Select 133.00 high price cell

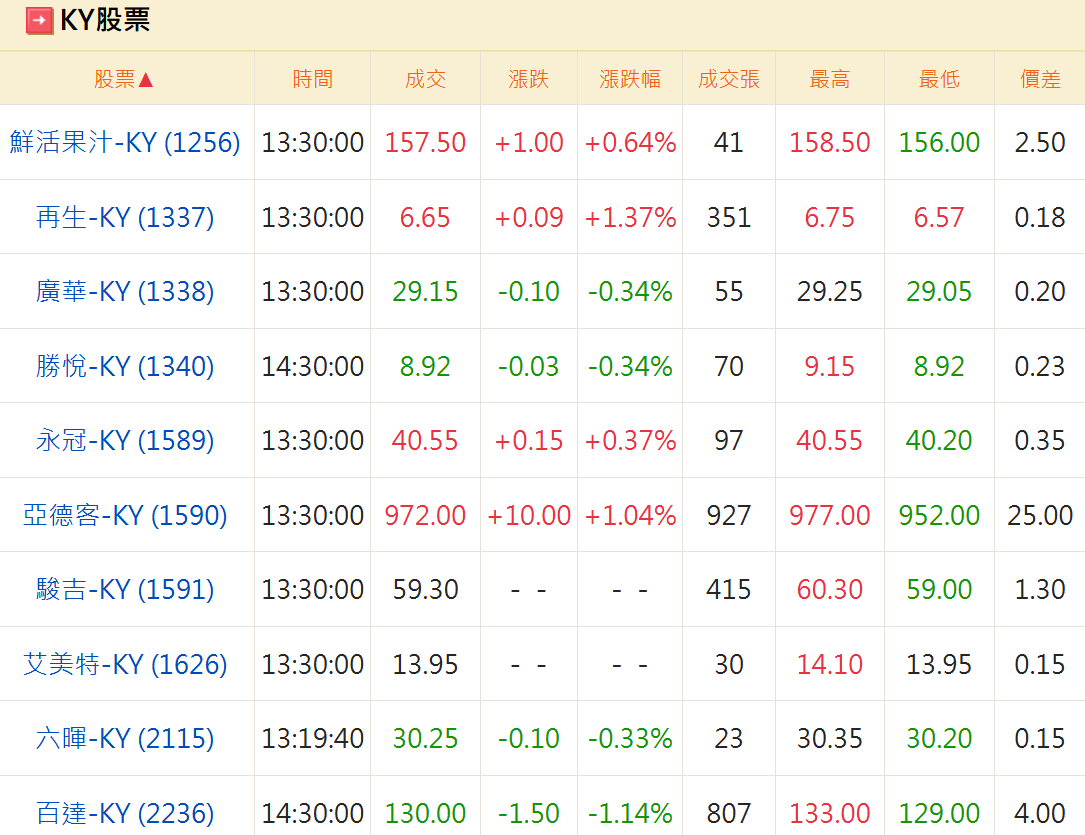[830, 814]
